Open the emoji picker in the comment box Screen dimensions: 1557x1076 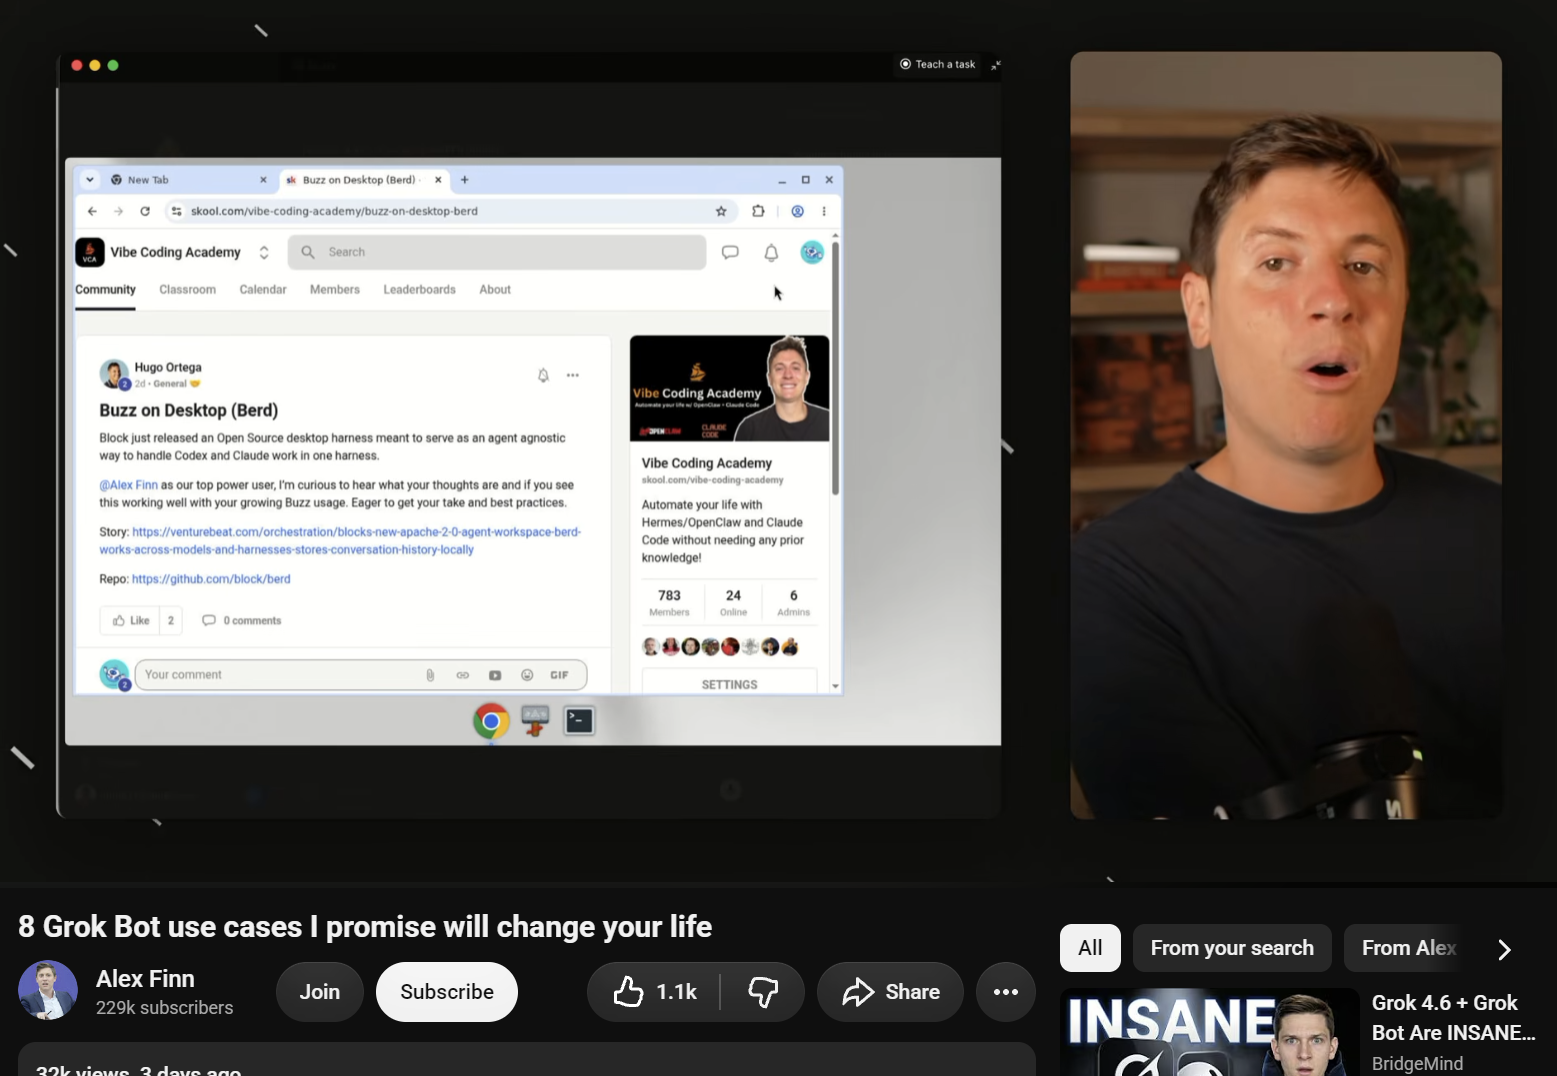pos(527,676)
